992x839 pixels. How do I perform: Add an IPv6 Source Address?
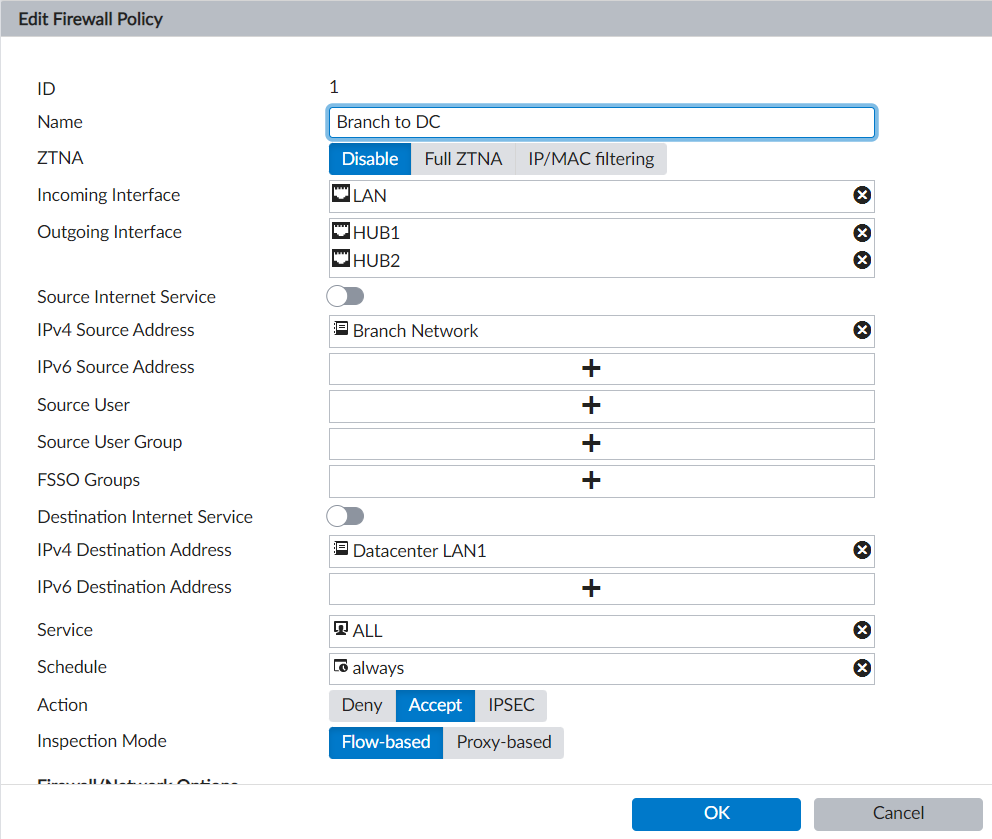(x=591, y=369)
